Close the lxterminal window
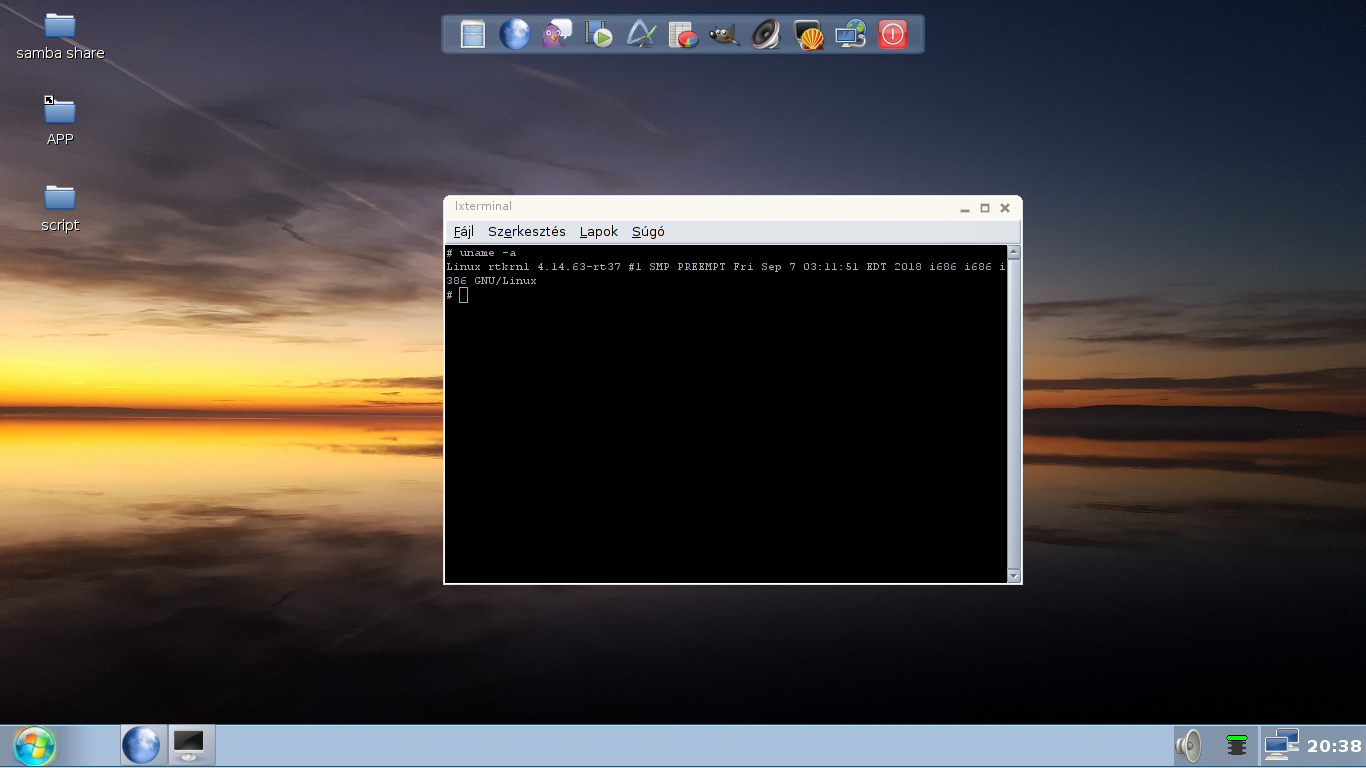Screen dimensions: 1366x768 pos(1005,208)
